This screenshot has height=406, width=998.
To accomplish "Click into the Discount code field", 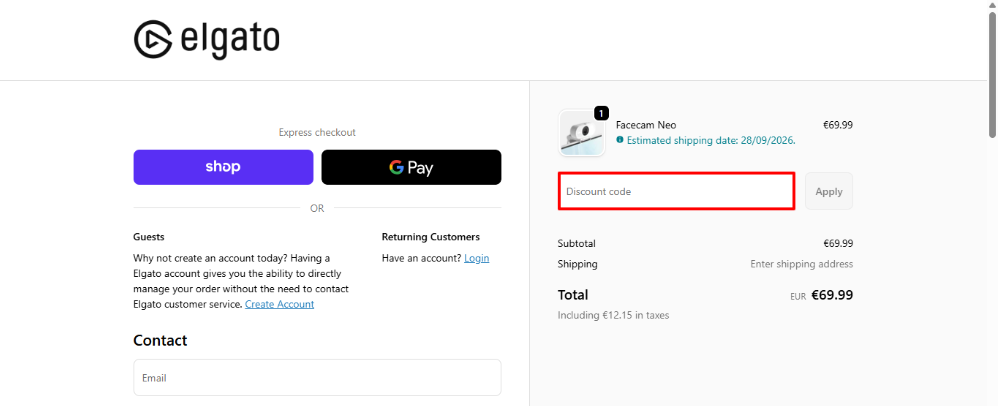I will click(676, 191).
